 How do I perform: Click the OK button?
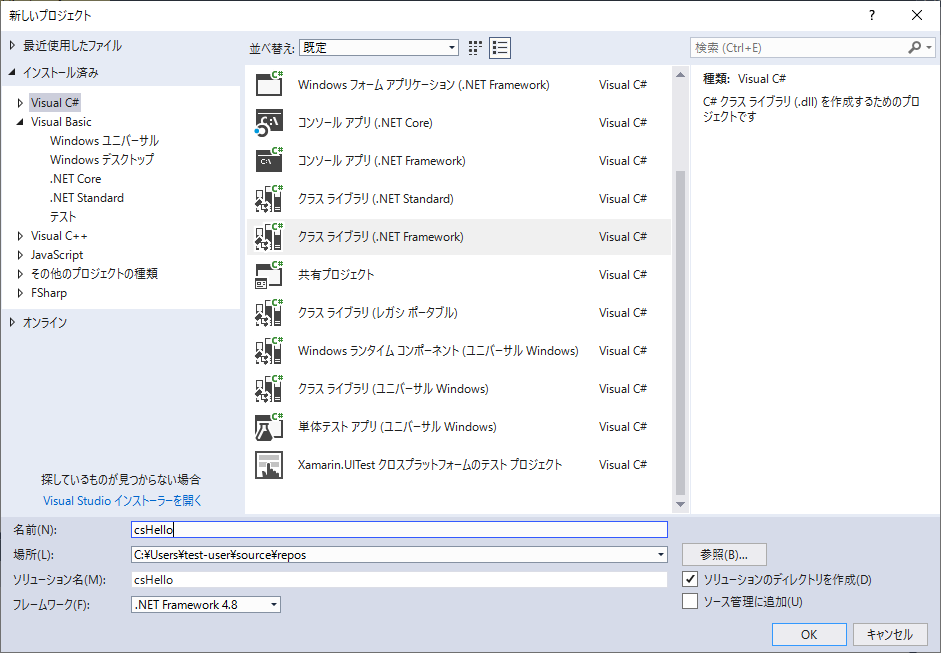point(809,634)
